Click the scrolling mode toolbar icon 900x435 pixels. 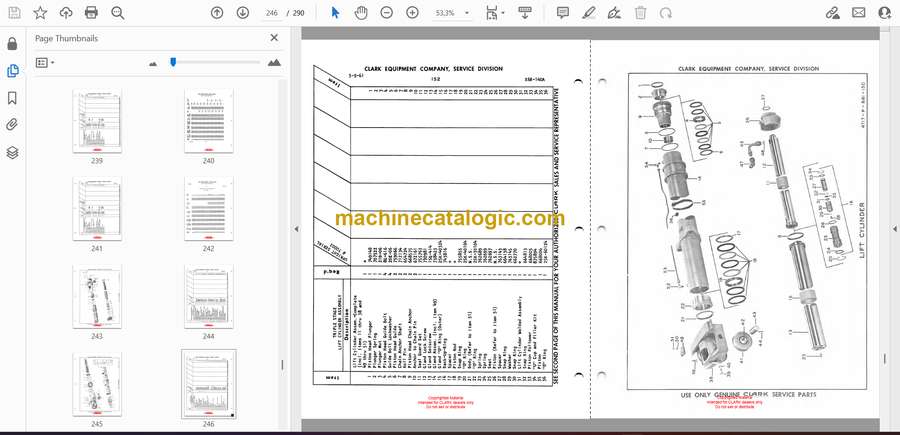coord(525,13)
